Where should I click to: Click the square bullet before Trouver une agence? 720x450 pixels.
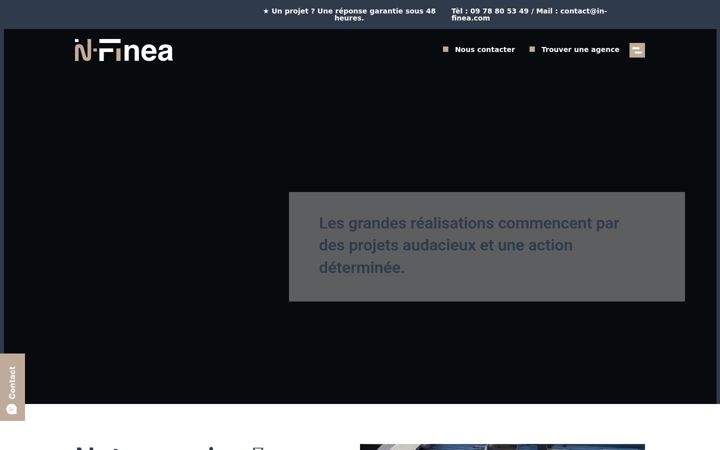(x=532, y=49)
